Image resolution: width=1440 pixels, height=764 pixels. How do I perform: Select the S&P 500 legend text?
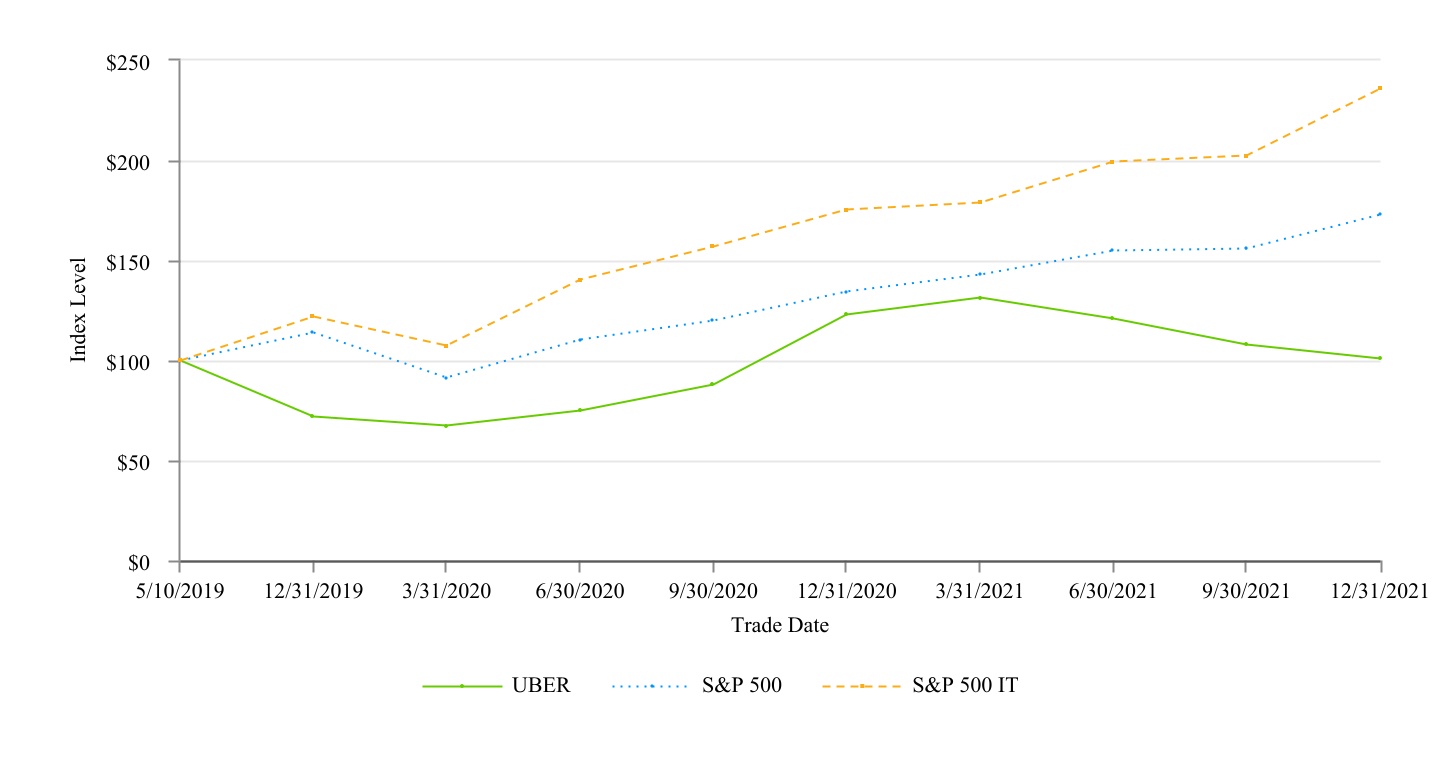tap(742, 686)
